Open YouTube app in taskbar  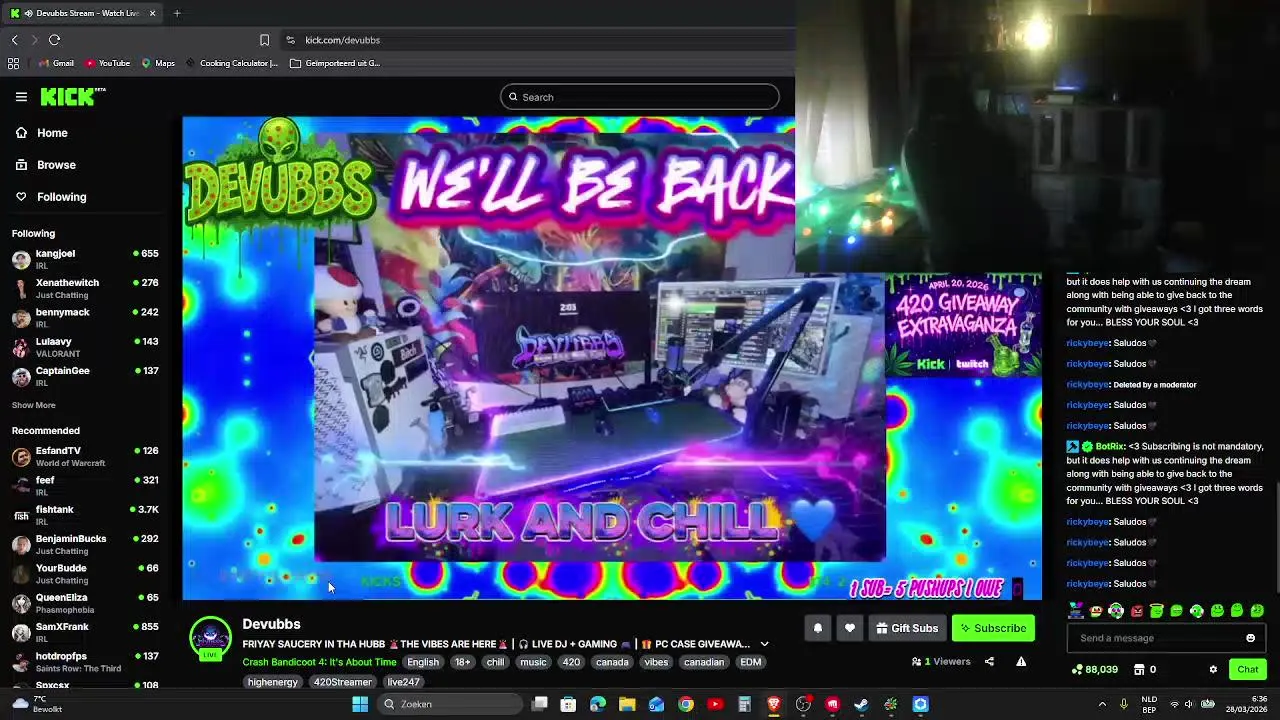715,704
